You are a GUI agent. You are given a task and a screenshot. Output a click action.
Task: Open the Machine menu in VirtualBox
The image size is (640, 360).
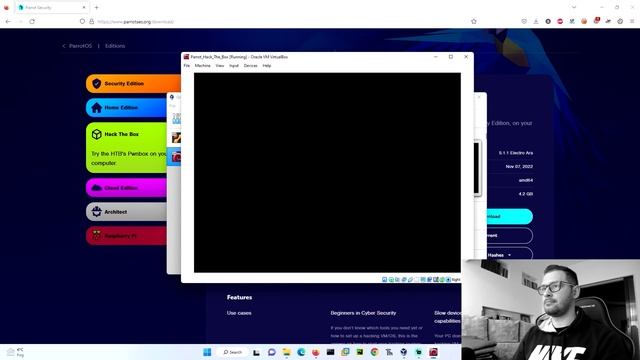[x=202, y=66]
